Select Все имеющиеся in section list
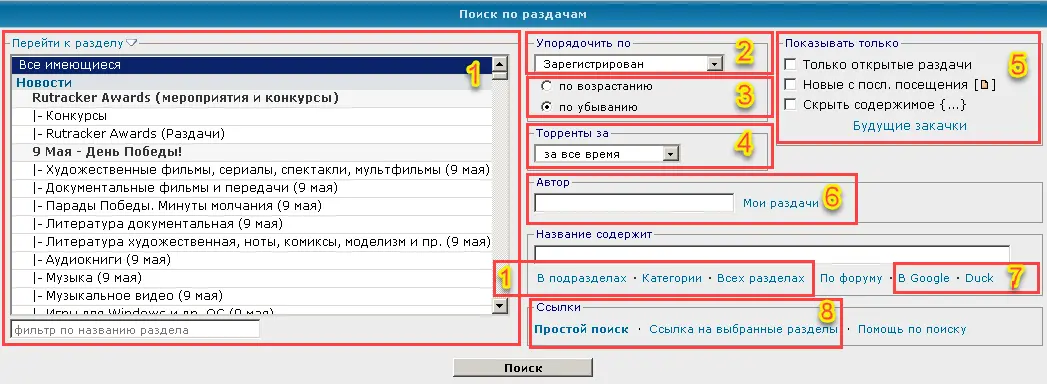This screenshot has width=1047, height=384. pos(252,65)
